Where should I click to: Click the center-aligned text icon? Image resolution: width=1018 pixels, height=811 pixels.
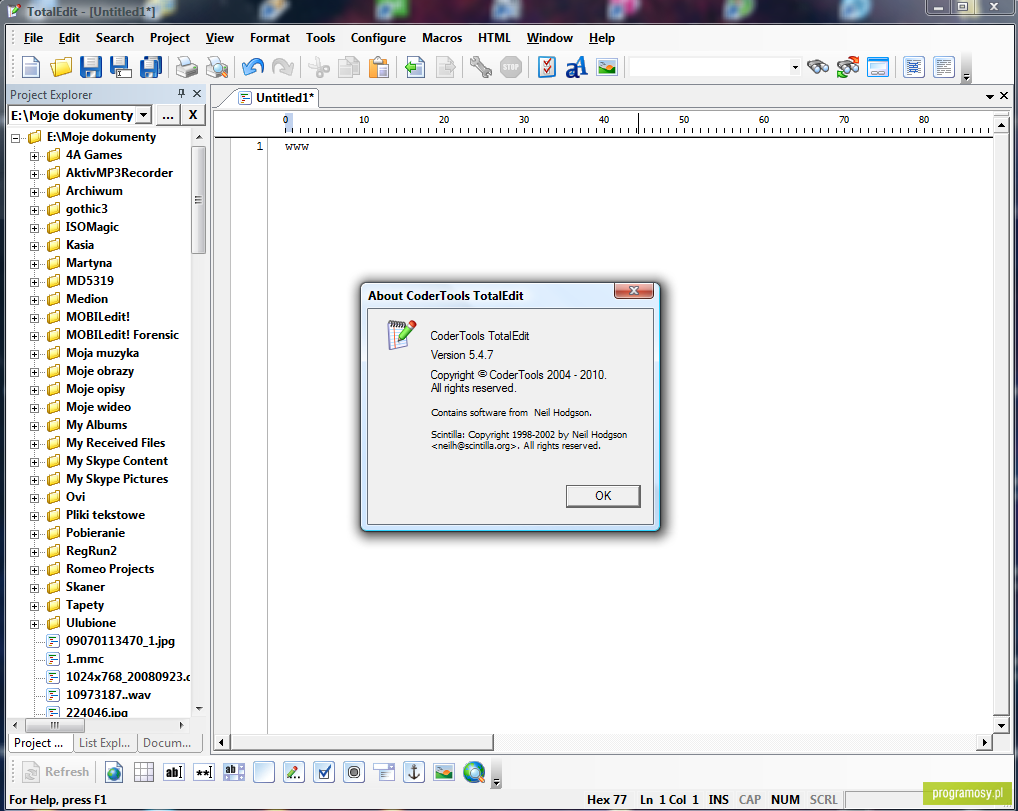913,67
